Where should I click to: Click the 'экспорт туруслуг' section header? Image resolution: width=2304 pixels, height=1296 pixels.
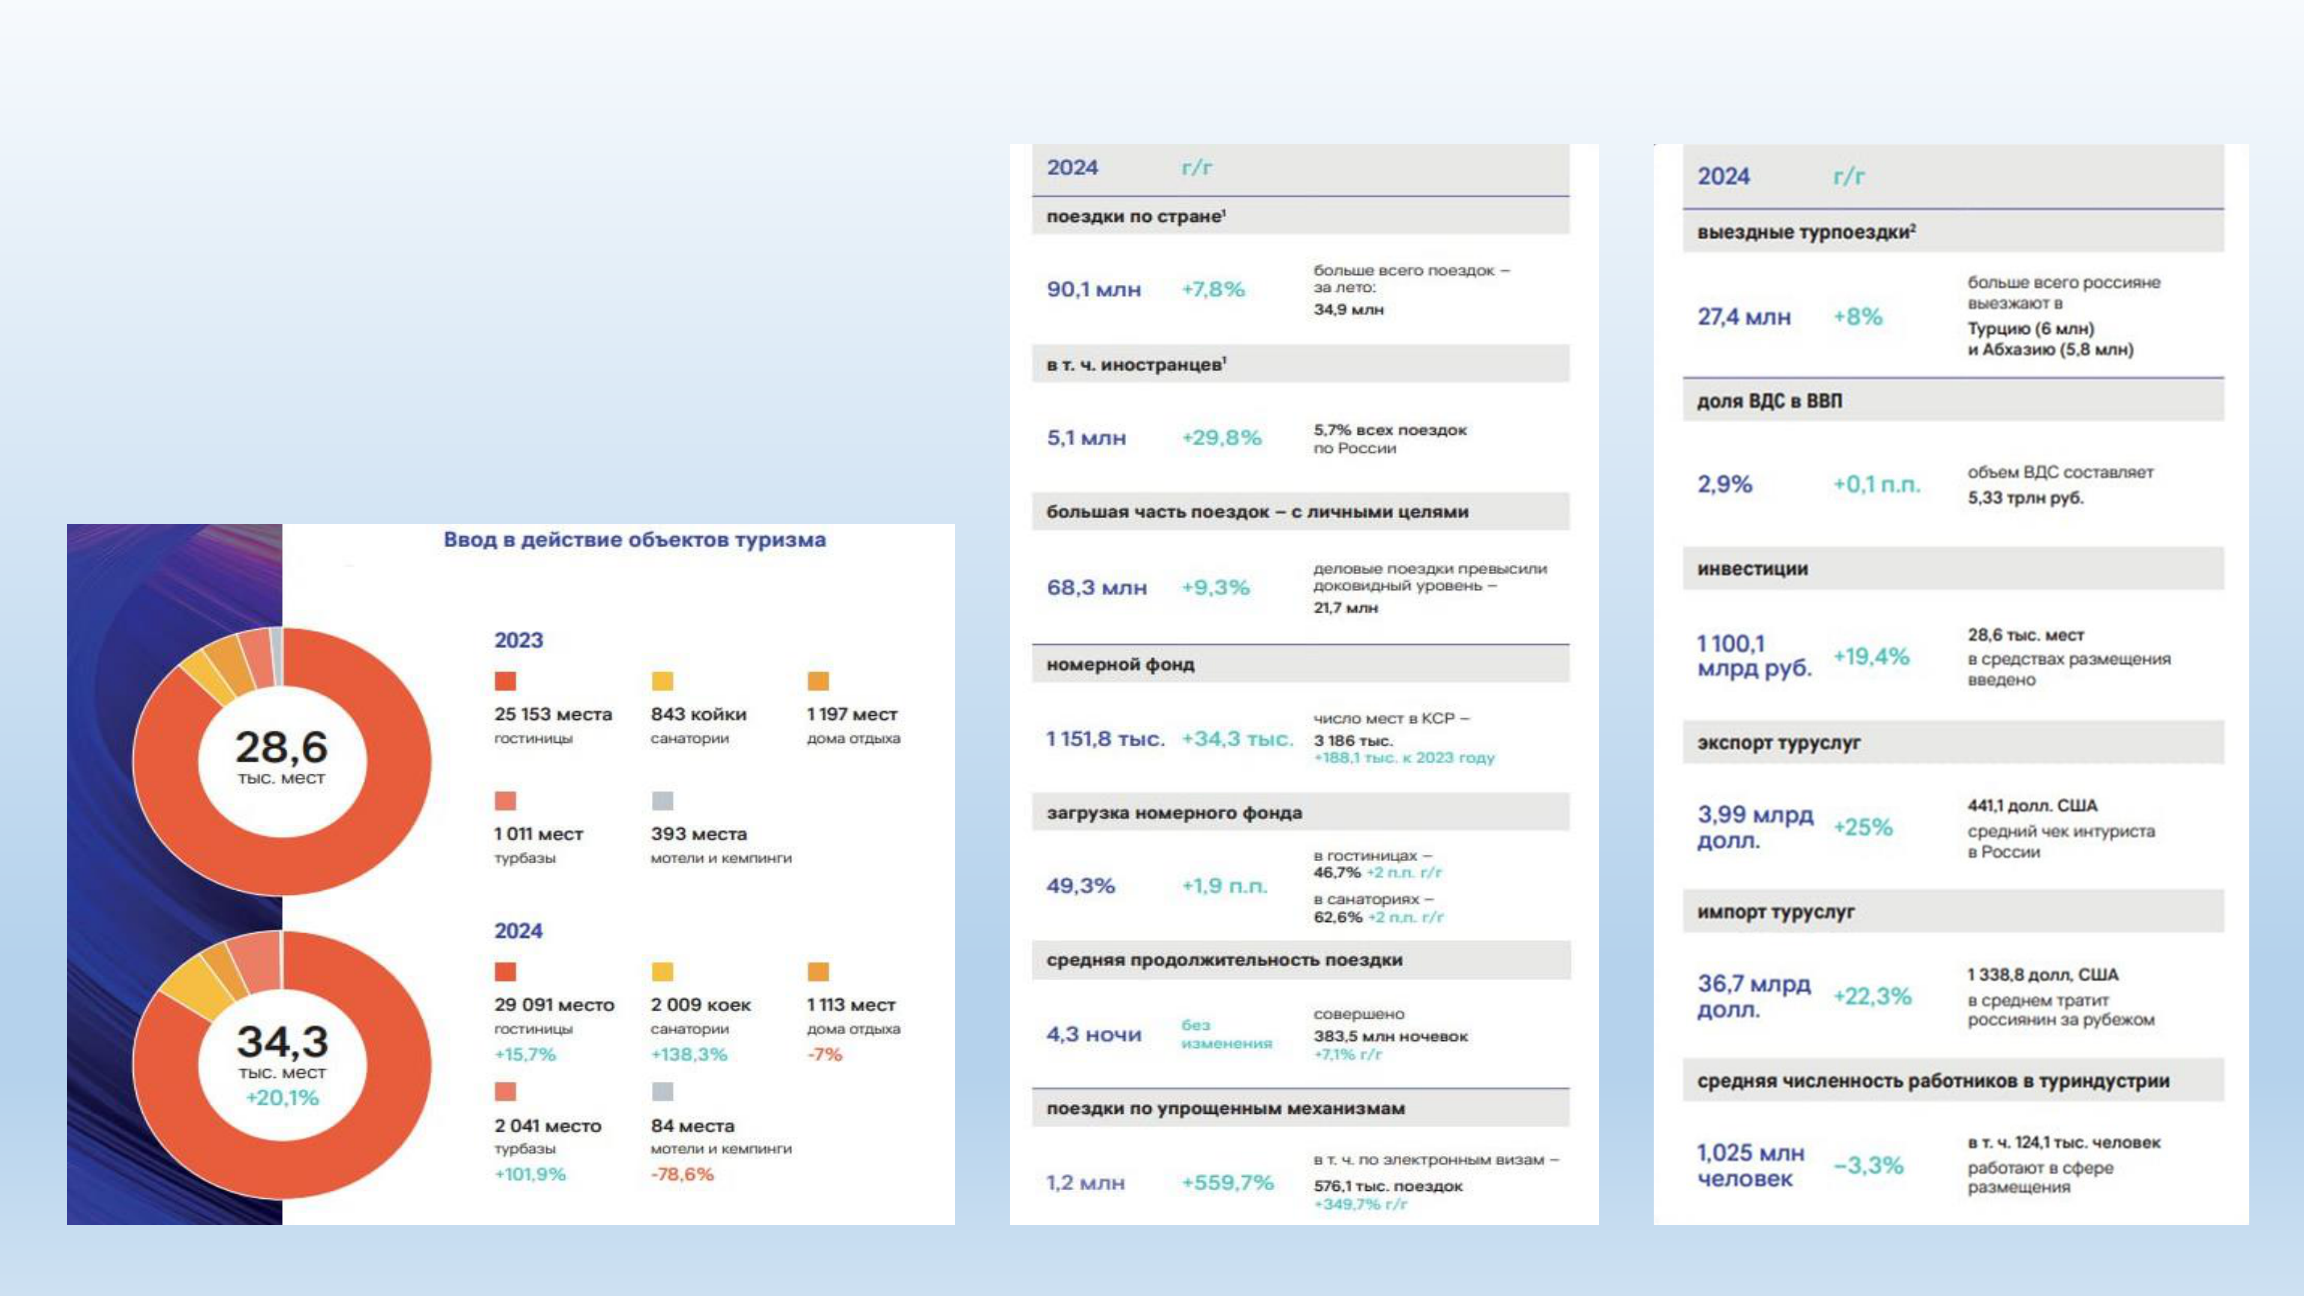coord(1778,743)
